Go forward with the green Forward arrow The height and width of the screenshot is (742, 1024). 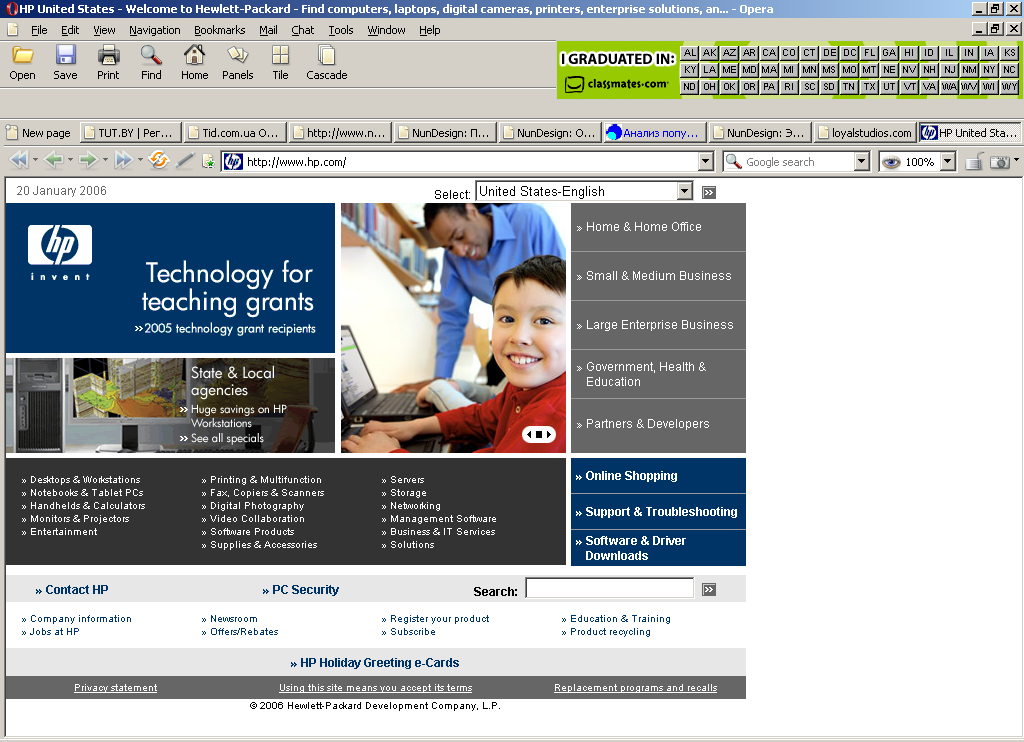click(89, 159)
